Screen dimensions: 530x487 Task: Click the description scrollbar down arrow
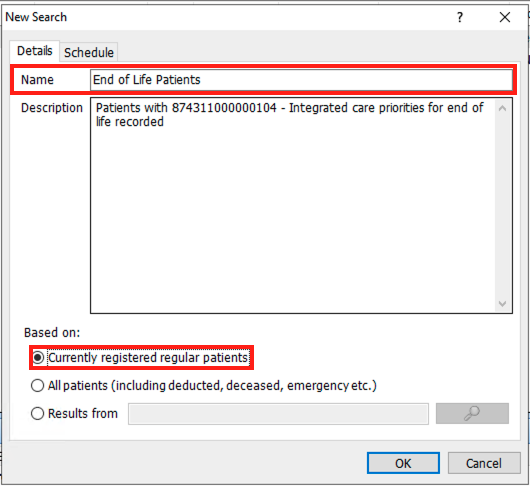tap(502, 303)
